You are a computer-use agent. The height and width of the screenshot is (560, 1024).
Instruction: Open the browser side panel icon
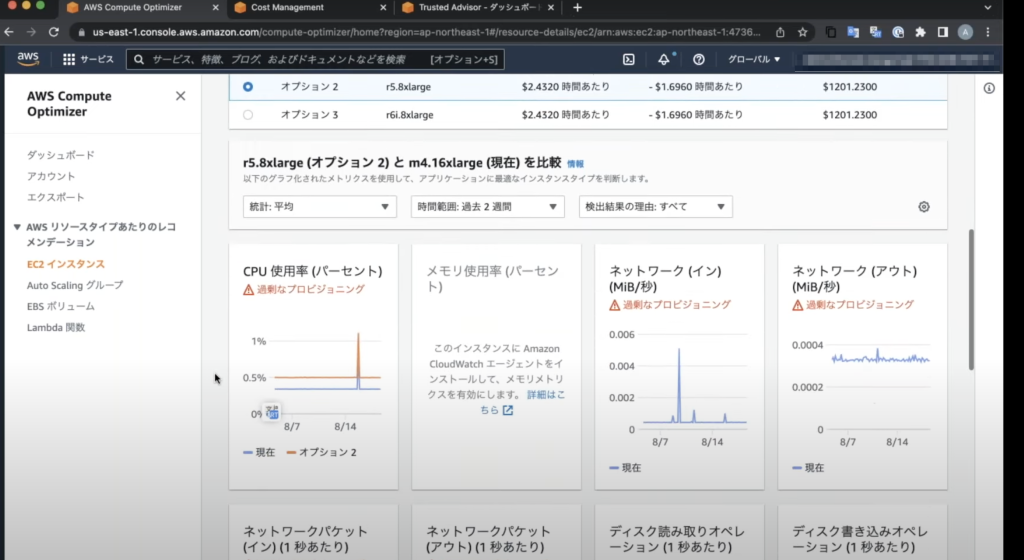pos(942,32)
